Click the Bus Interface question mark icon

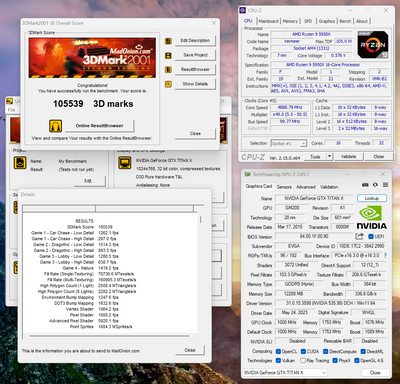pos(386,256)
